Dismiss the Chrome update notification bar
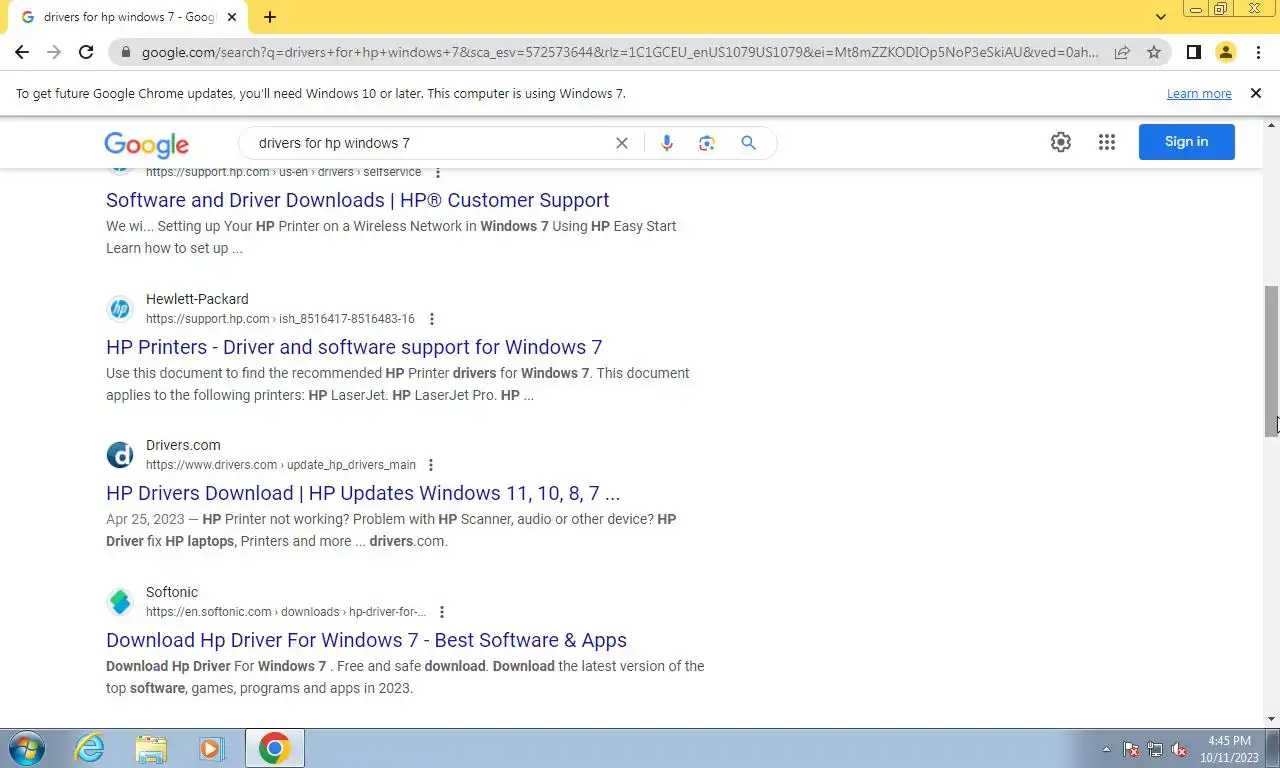Viewport: 1280px width, 768px height. (x=1256, y=93)
